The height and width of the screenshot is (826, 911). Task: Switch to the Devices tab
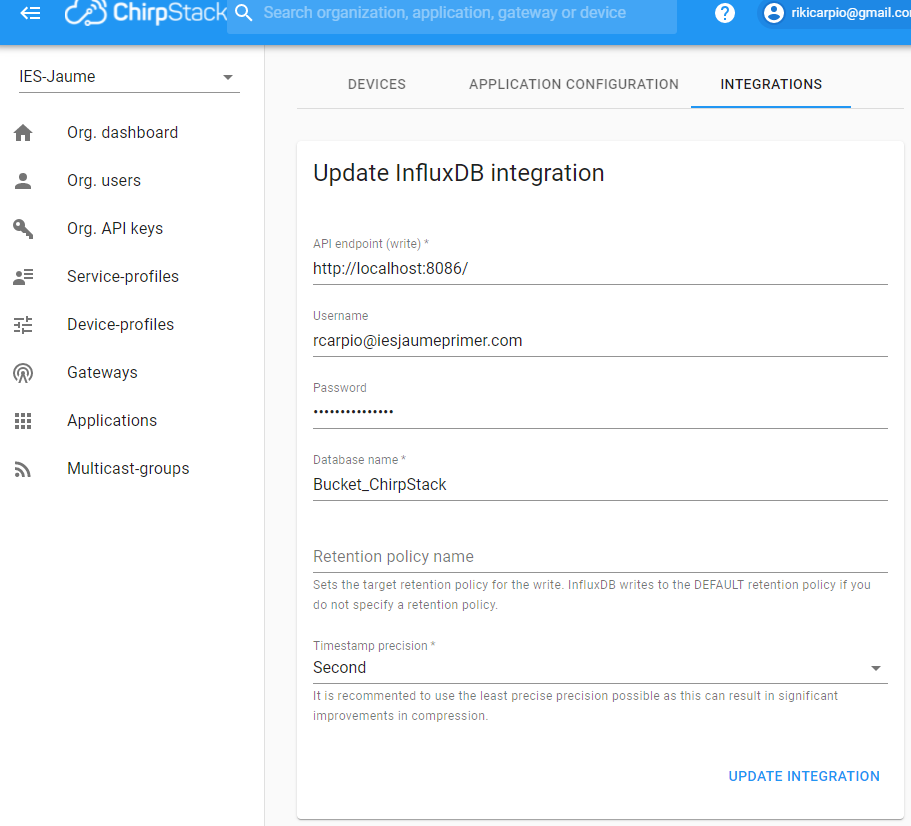pyautogui.click(x=376, y=84)
